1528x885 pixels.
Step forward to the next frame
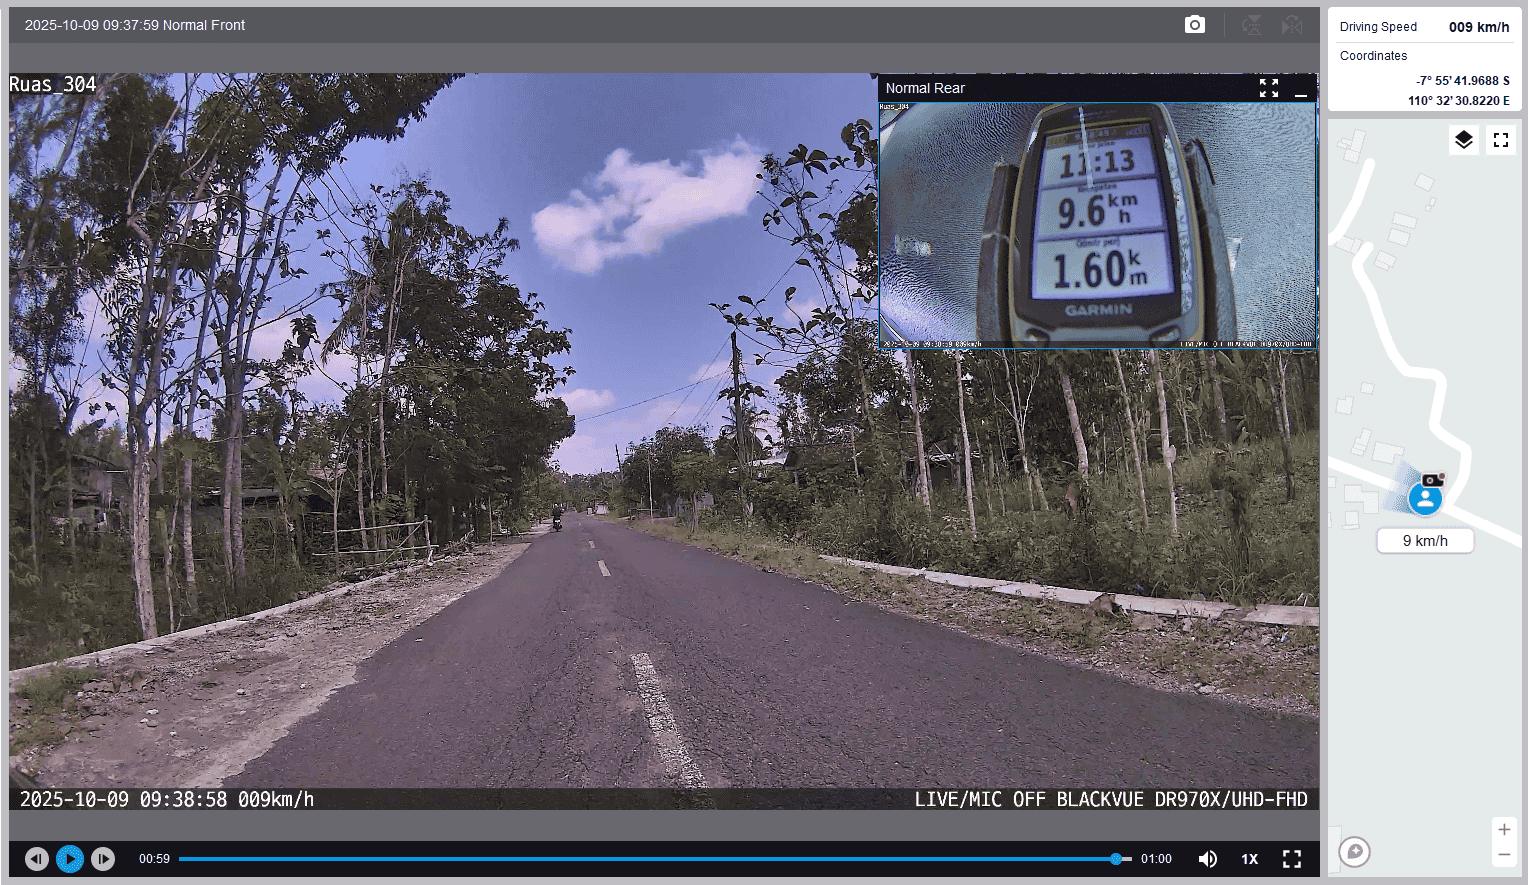(x=103, y=859)
